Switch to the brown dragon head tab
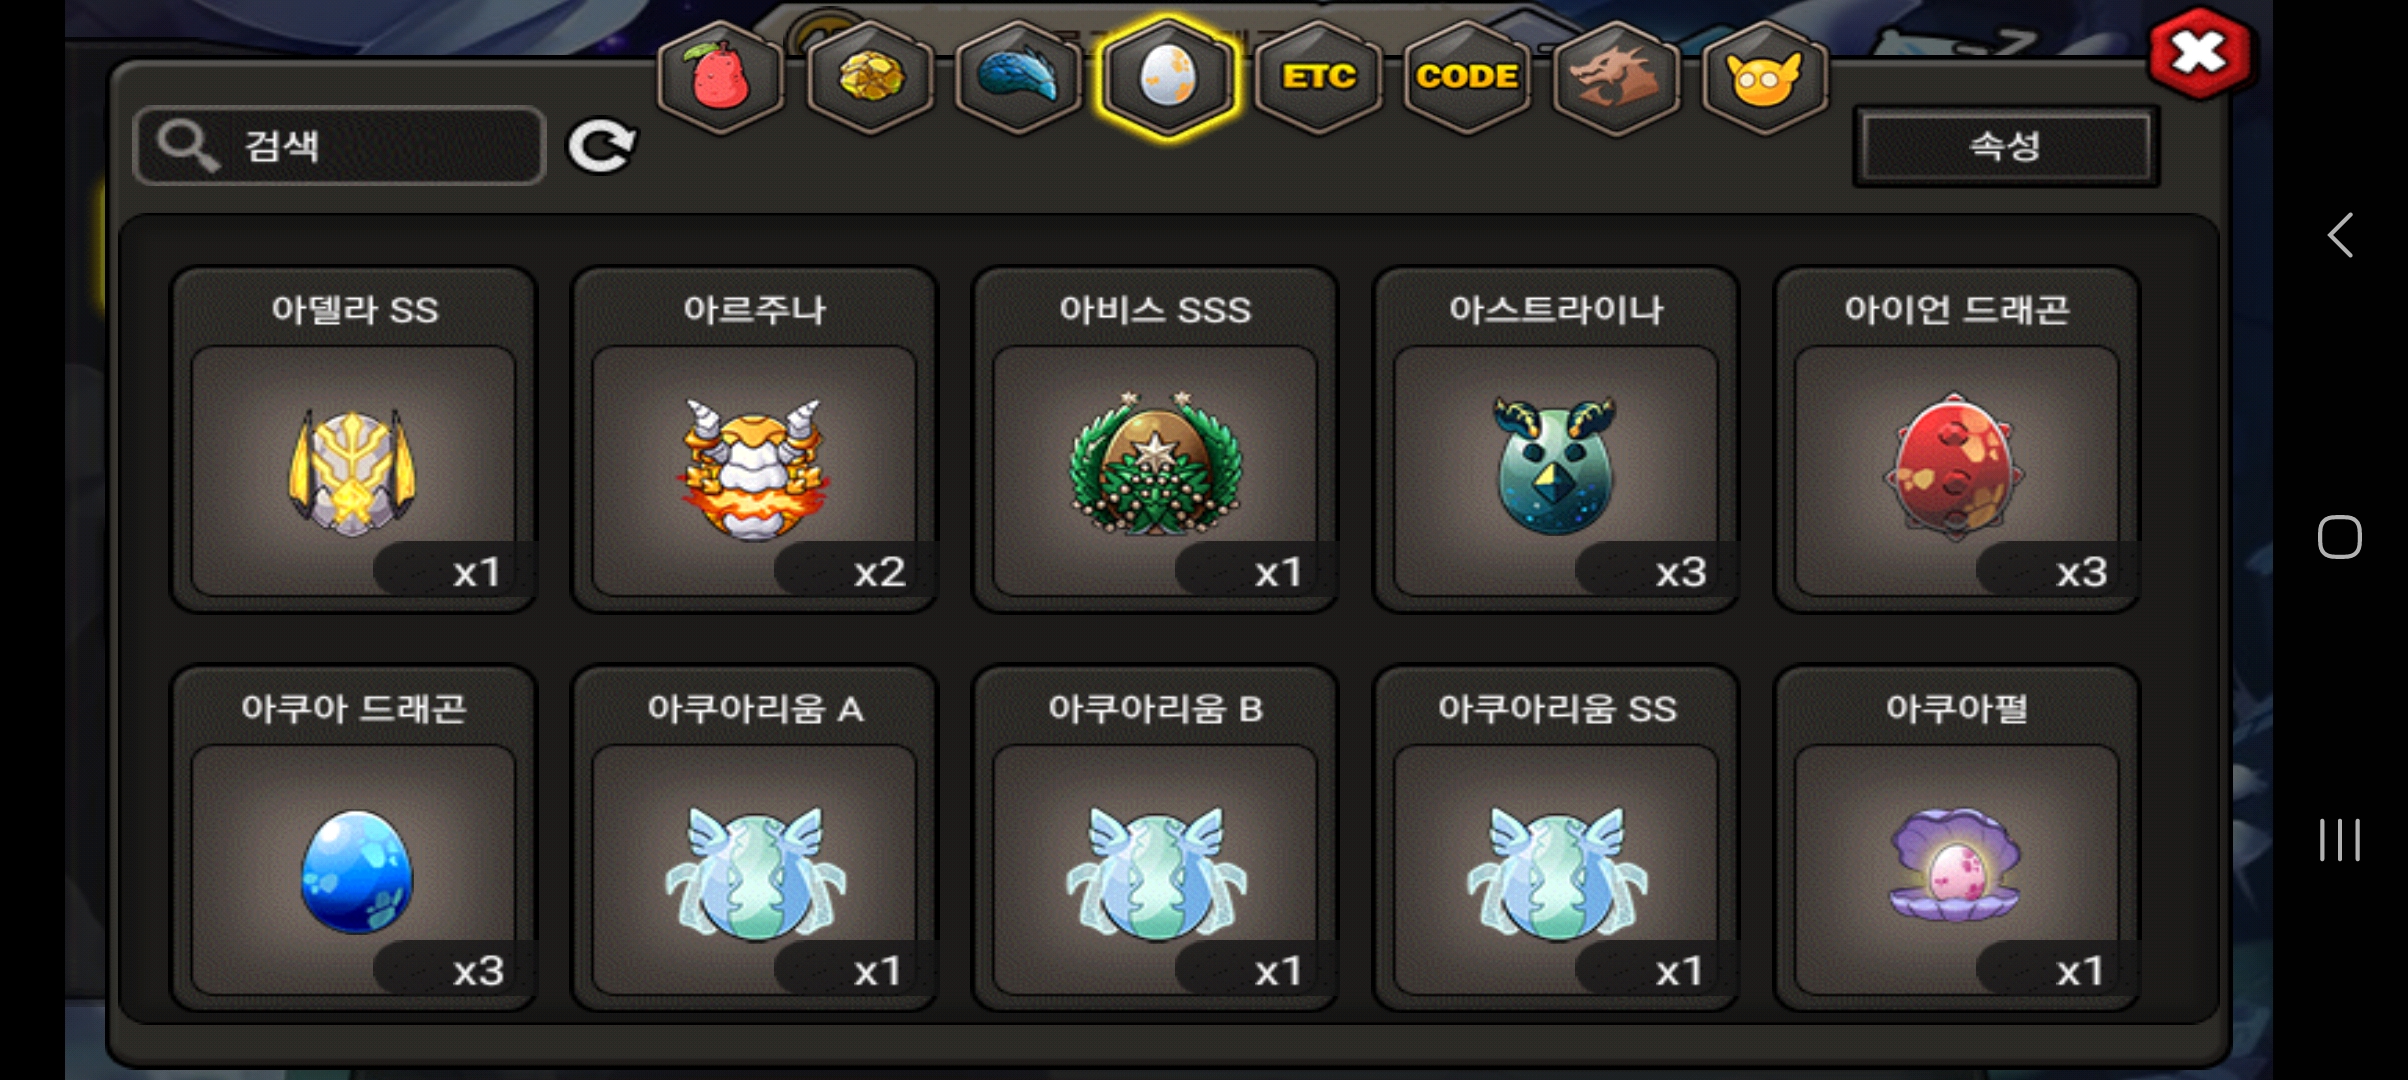This screenshot has width=2408, height=1080. (x=1615, y=77)
